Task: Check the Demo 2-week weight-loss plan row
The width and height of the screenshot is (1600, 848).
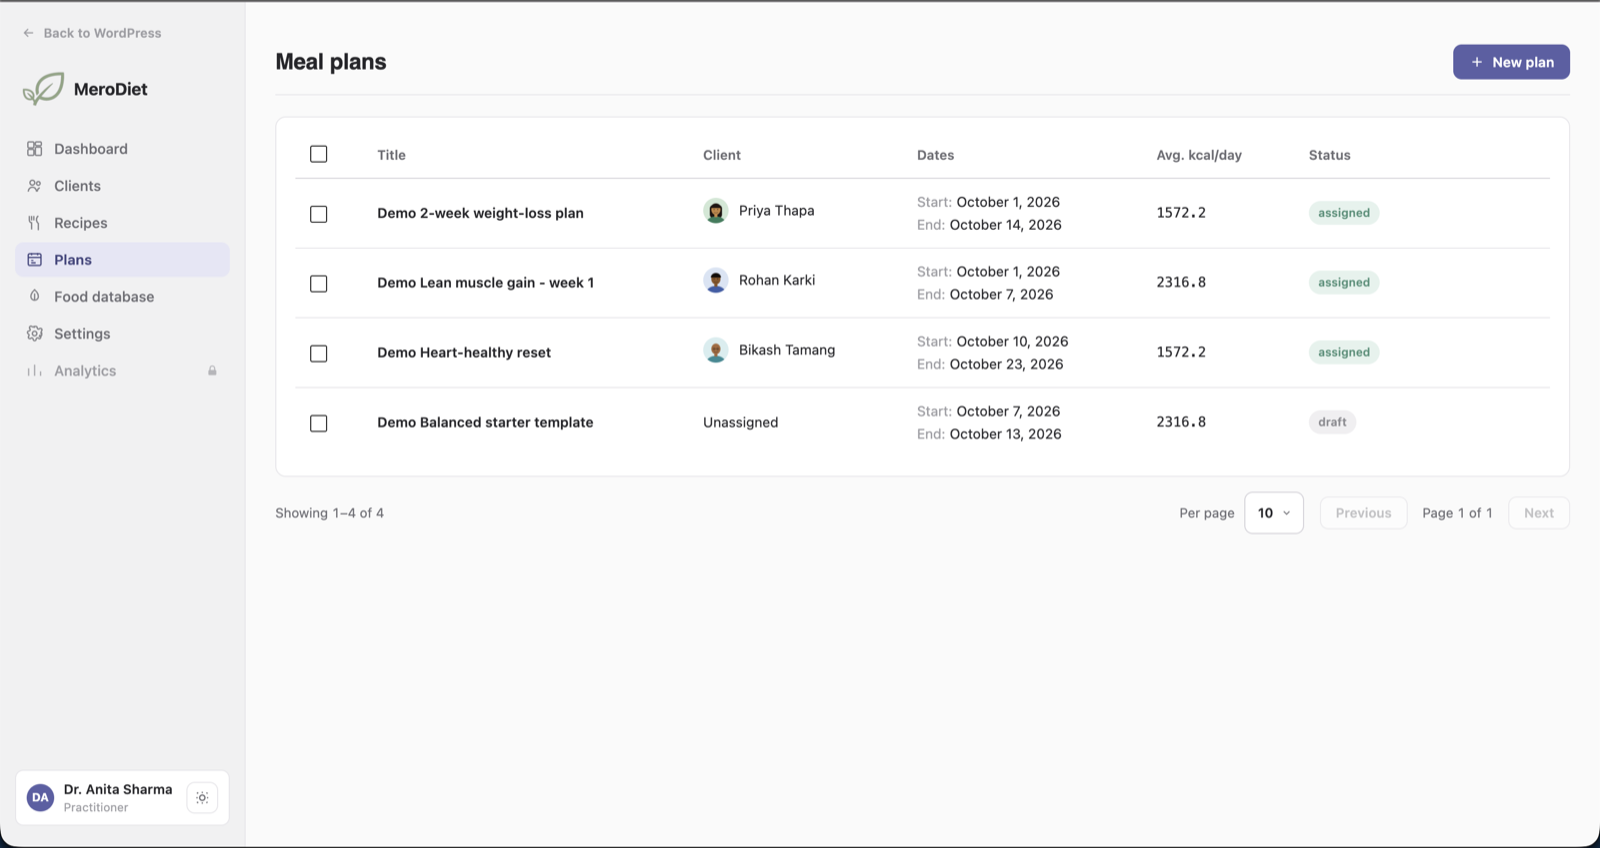Action: [319, 214]
